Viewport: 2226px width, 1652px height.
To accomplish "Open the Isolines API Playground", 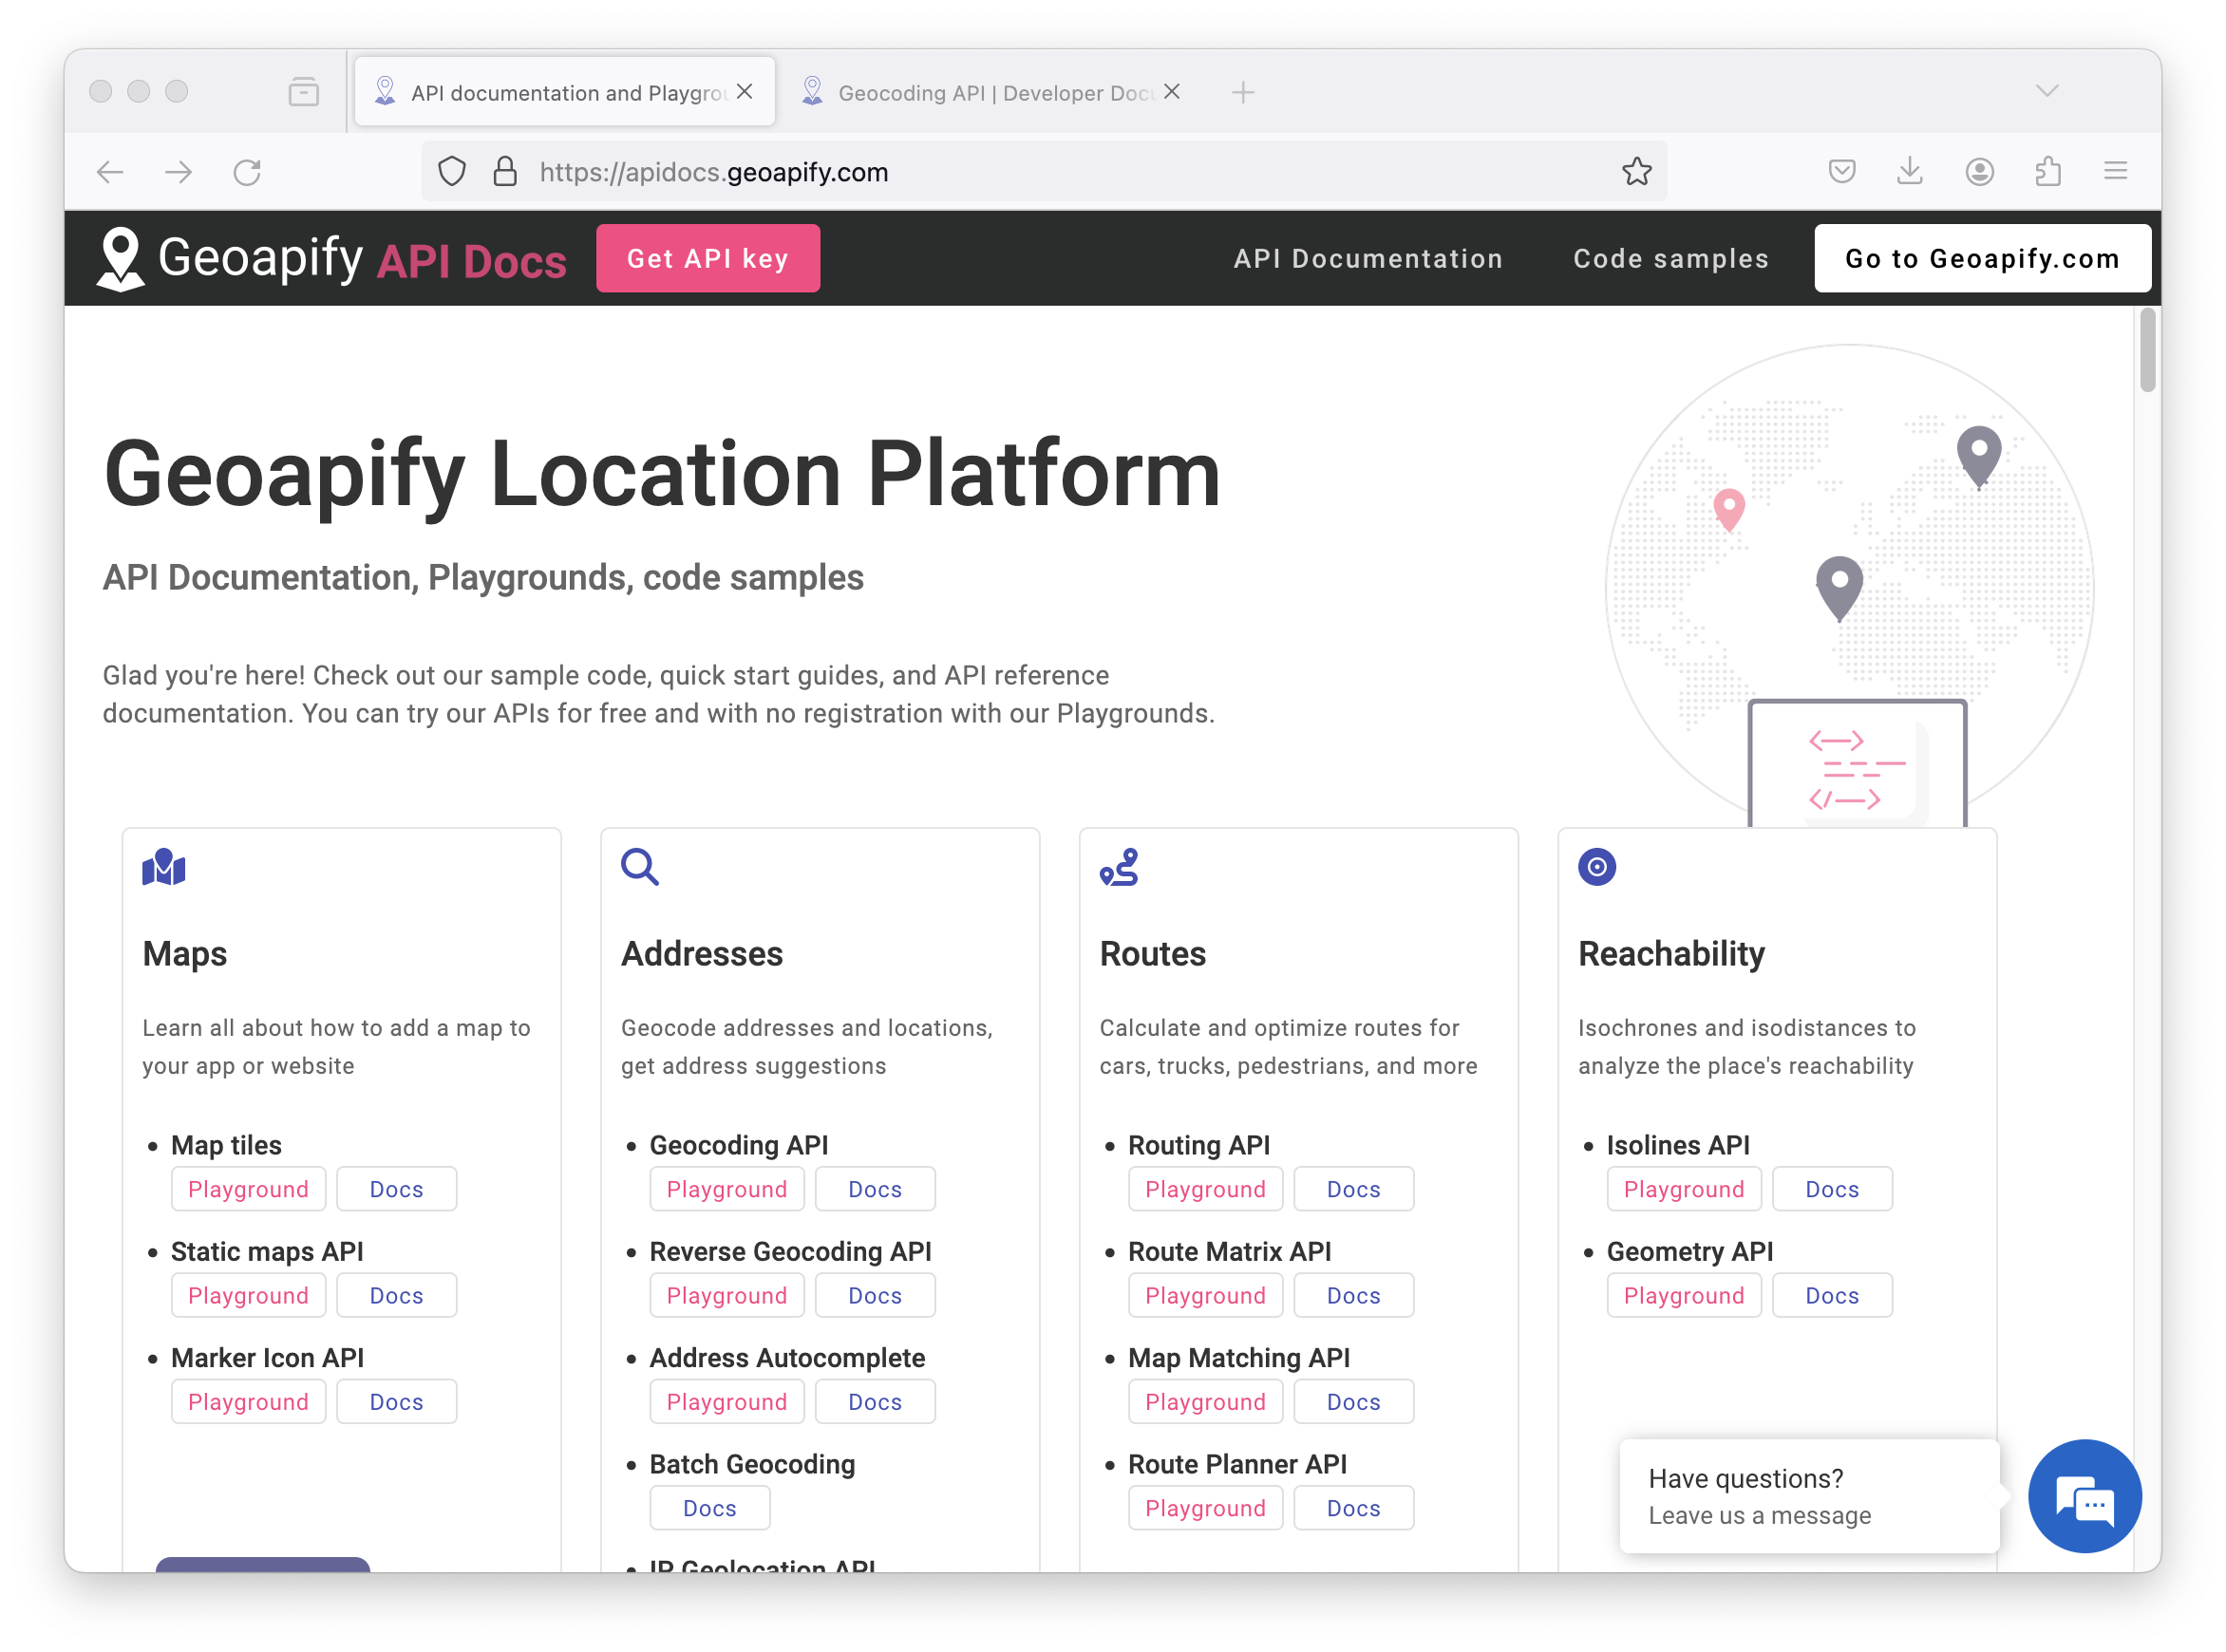I will point(1684,1189).
